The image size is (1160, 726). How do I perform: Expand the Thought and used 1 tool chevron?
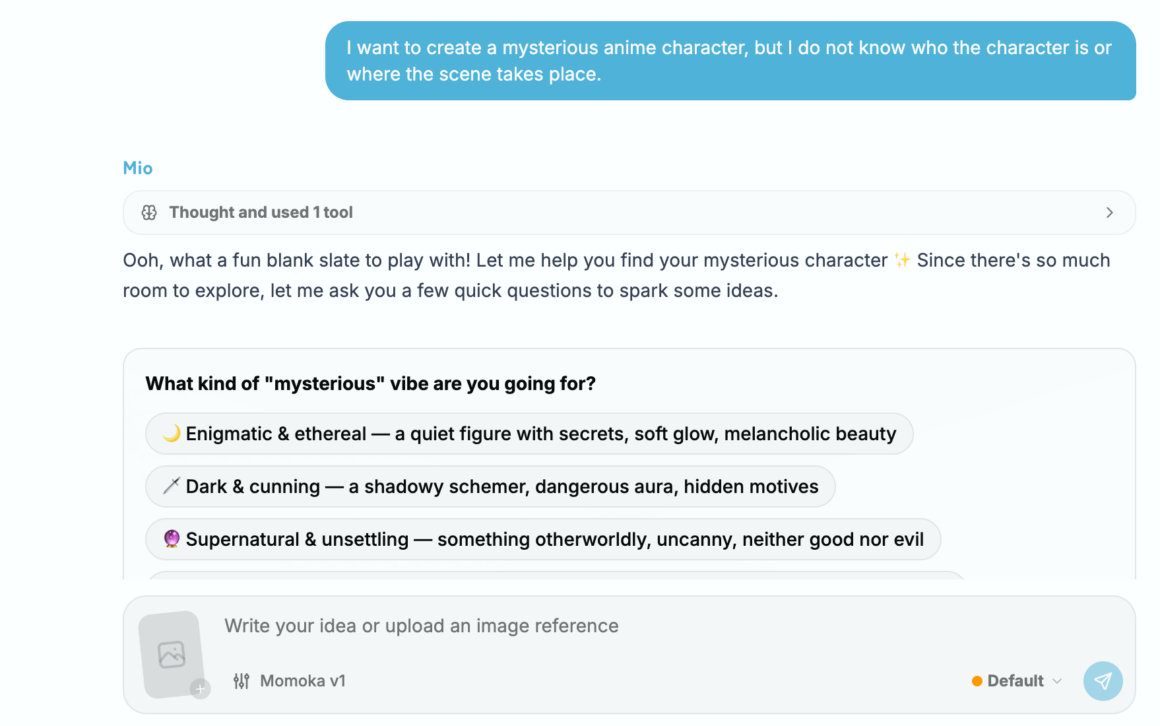pos(1109,212)
